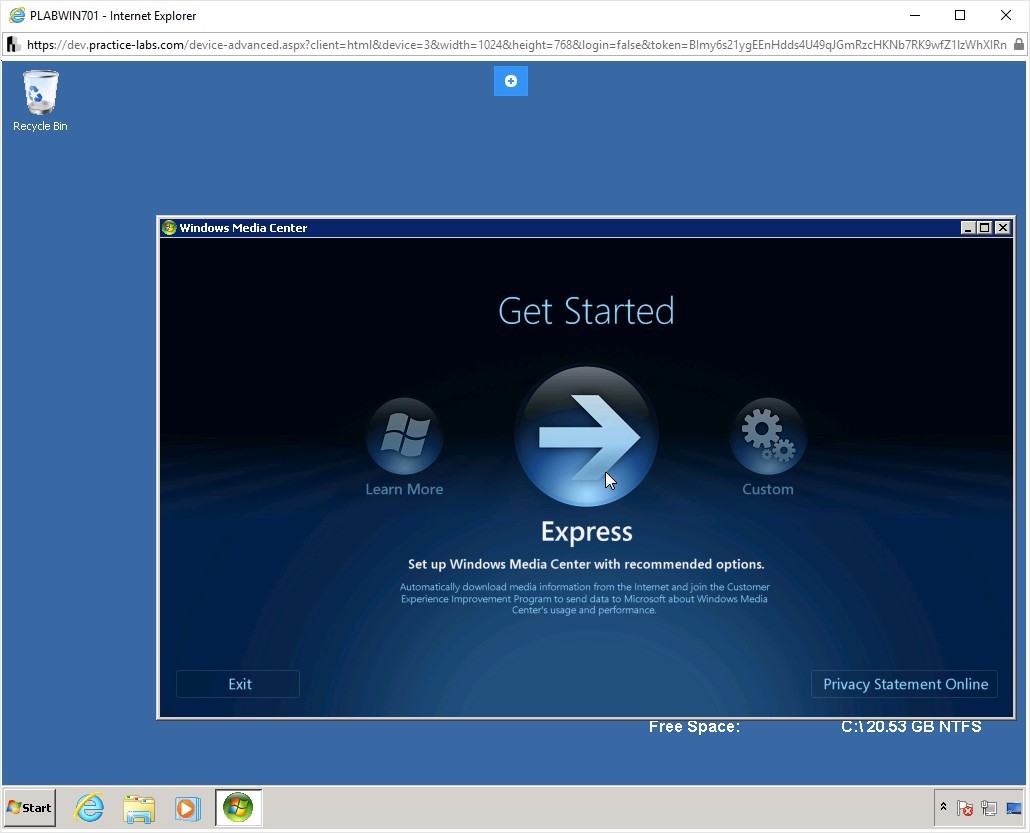The width and height of the screenshot is (1030, 833).
Task: Exit the Media Center setup
Action: [238, 684]
